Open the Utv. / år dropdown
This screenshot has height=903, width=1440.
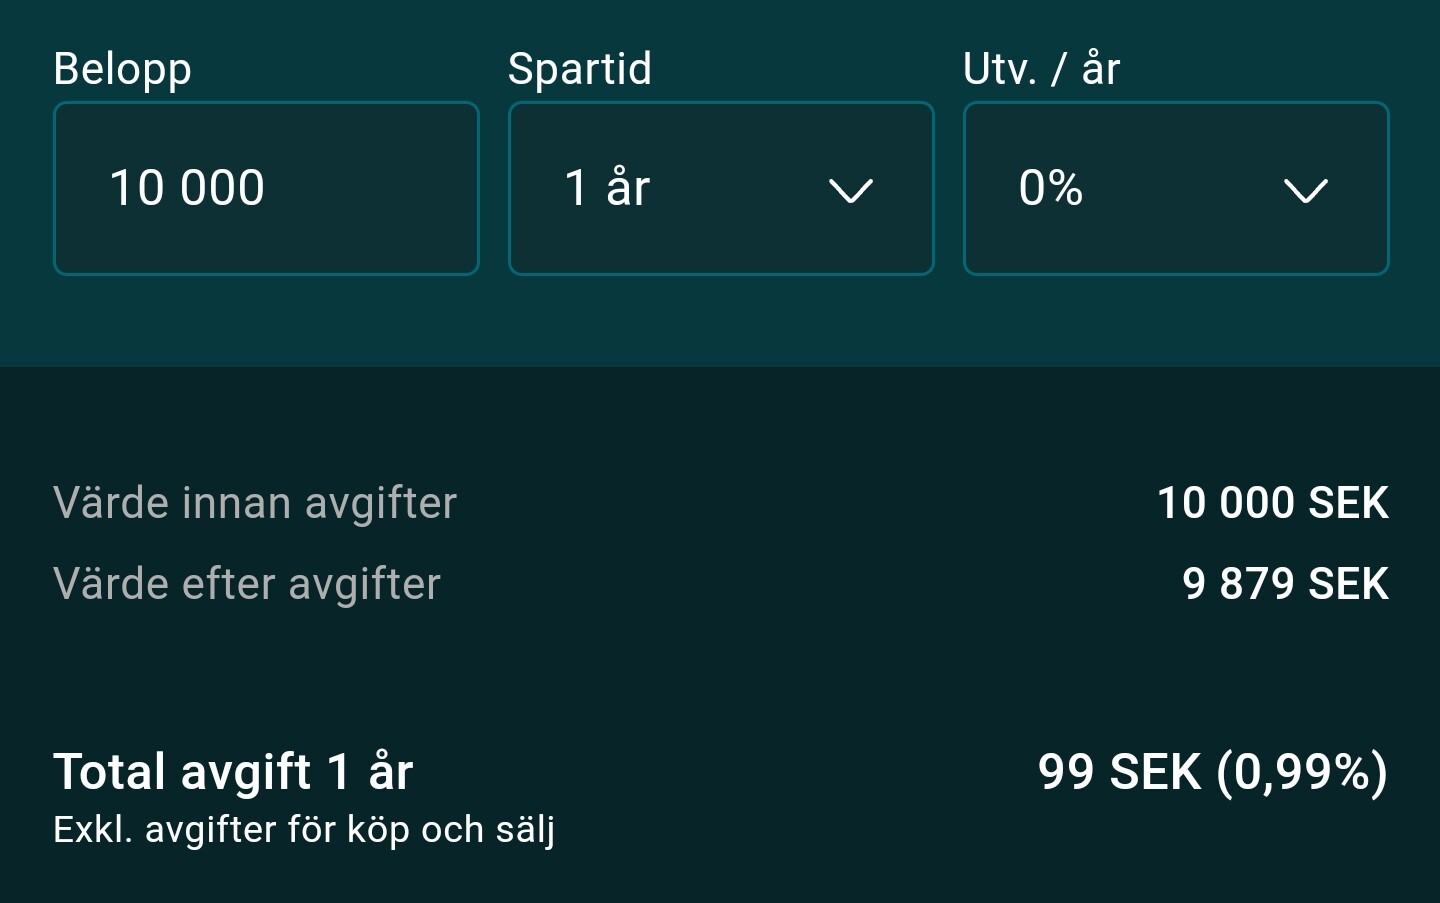[x=1175, y=188]
